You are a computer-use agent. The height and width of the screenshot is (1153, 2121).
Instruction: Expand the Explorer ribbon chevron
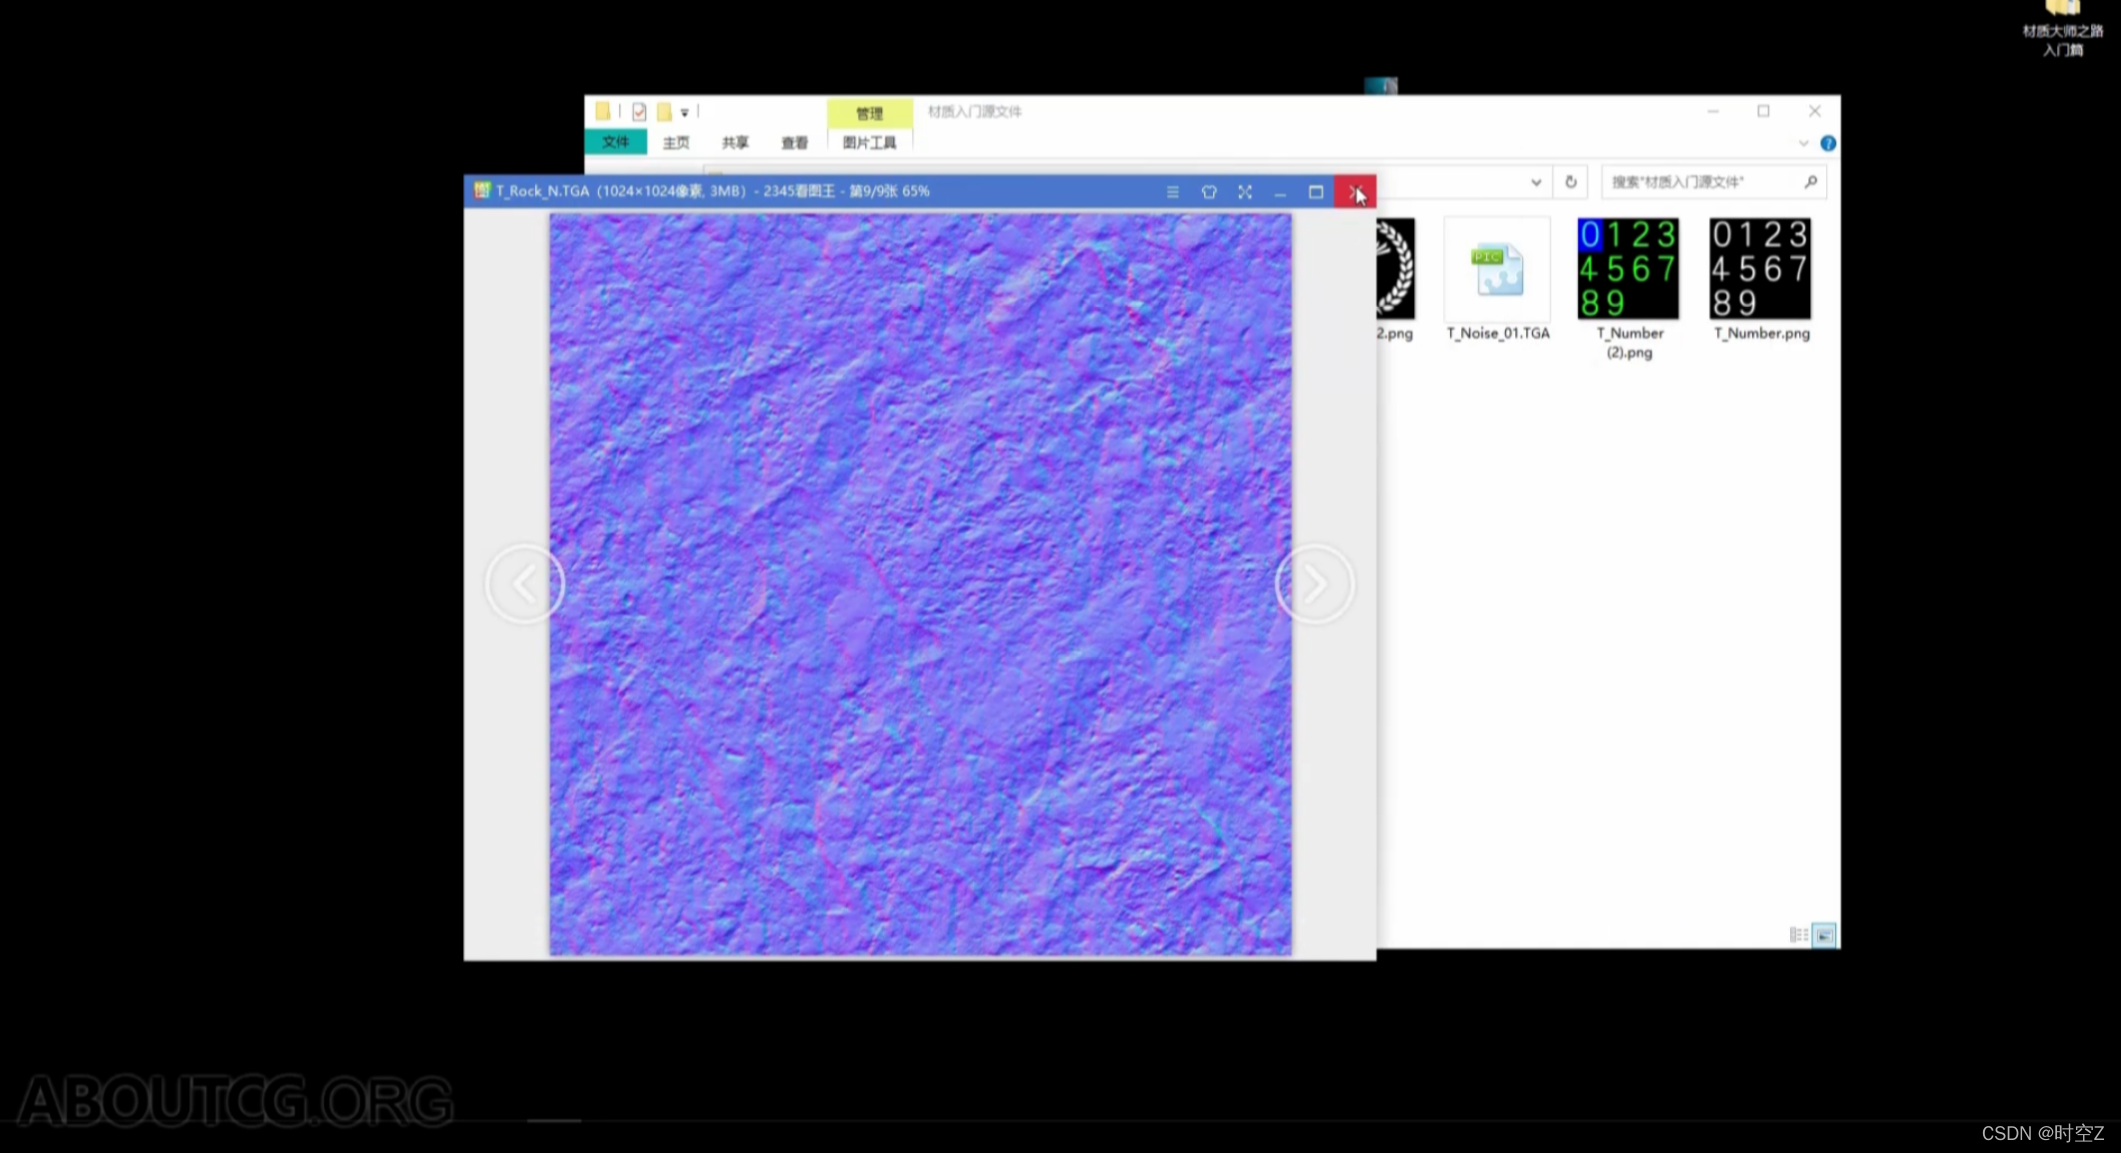tap(1803, 144)
